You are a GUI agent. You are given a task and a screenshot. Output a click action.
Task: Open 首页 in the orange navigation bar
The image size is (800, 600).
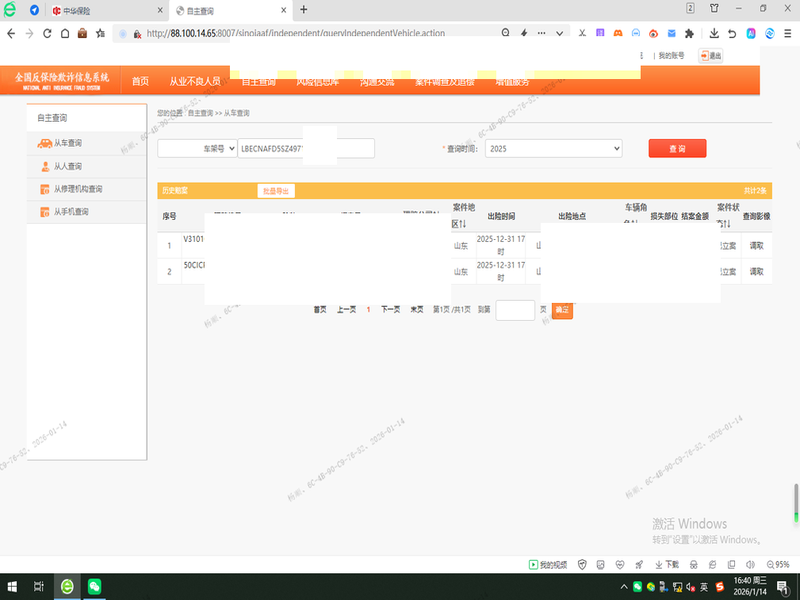point(140,81)
